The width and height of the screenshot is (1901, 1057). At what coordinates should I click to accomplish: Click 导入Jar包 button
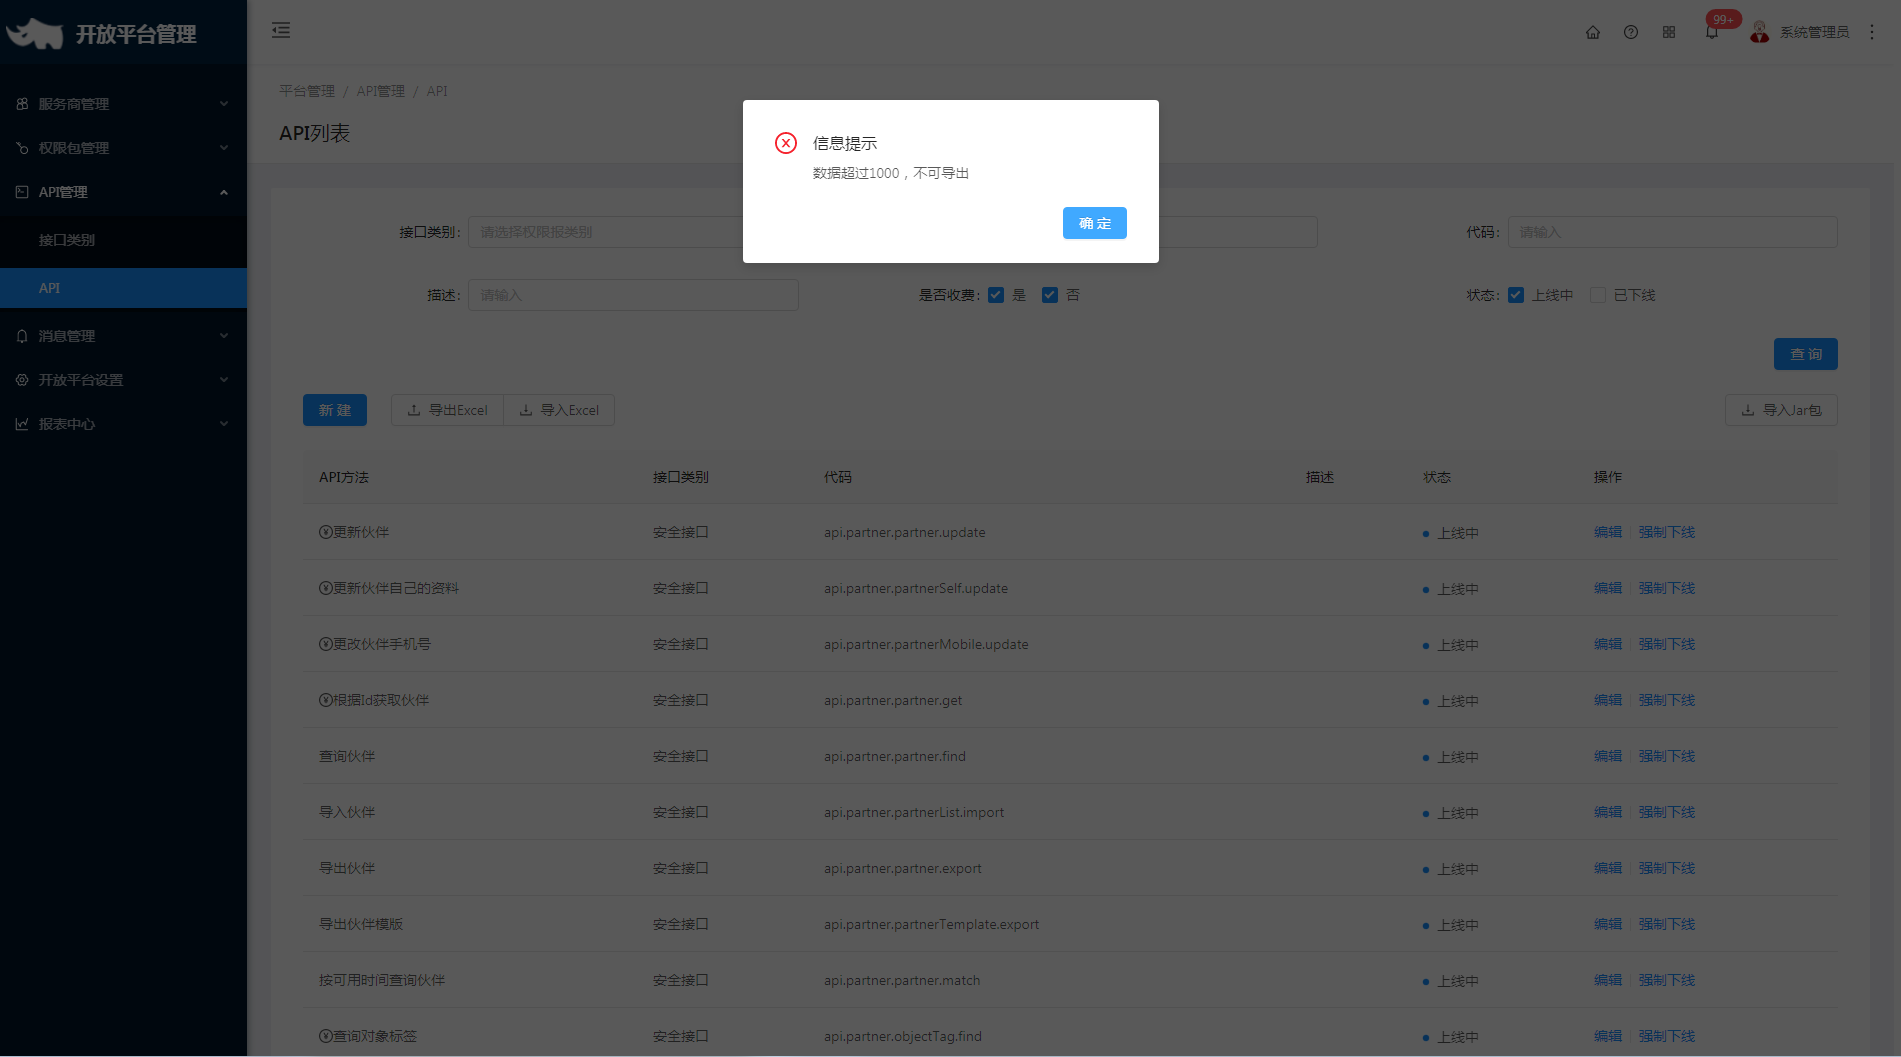(1781, 410)
